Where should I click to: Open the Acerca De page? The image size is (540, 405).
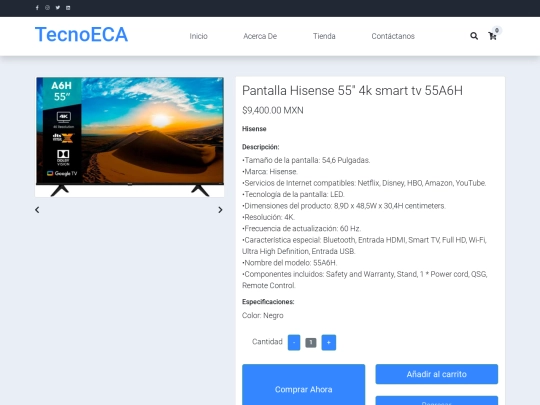click(260, 36)
